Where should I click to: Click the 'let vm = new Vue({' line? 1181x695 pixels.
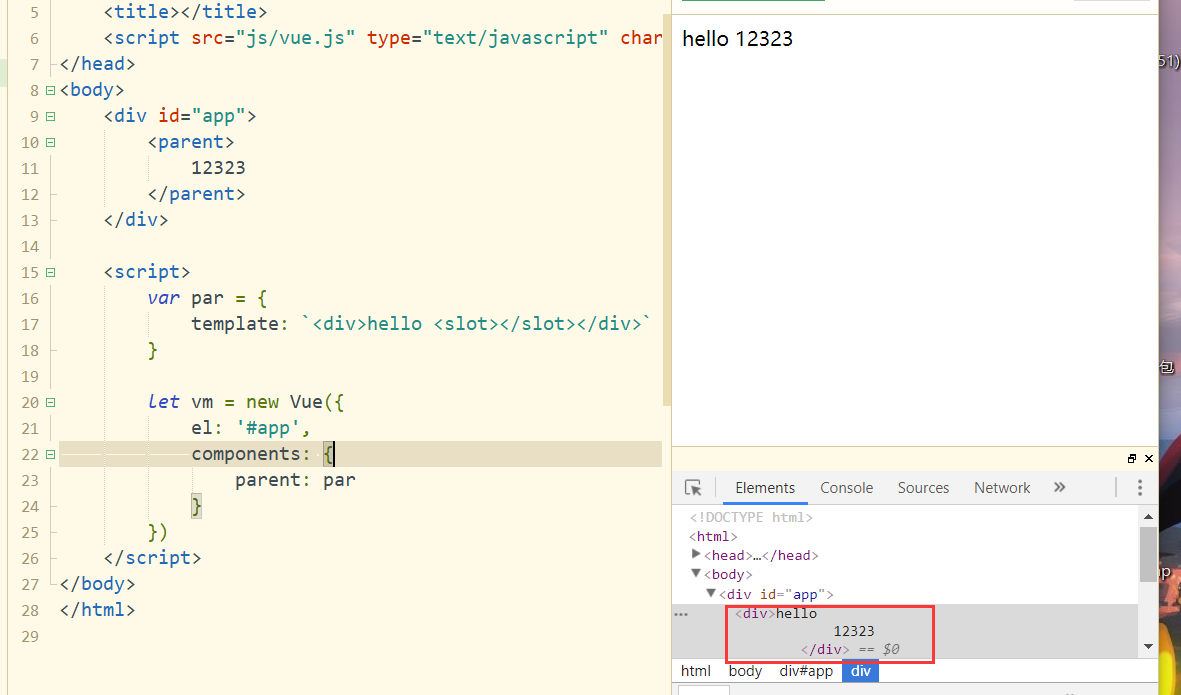pos(246,402)
